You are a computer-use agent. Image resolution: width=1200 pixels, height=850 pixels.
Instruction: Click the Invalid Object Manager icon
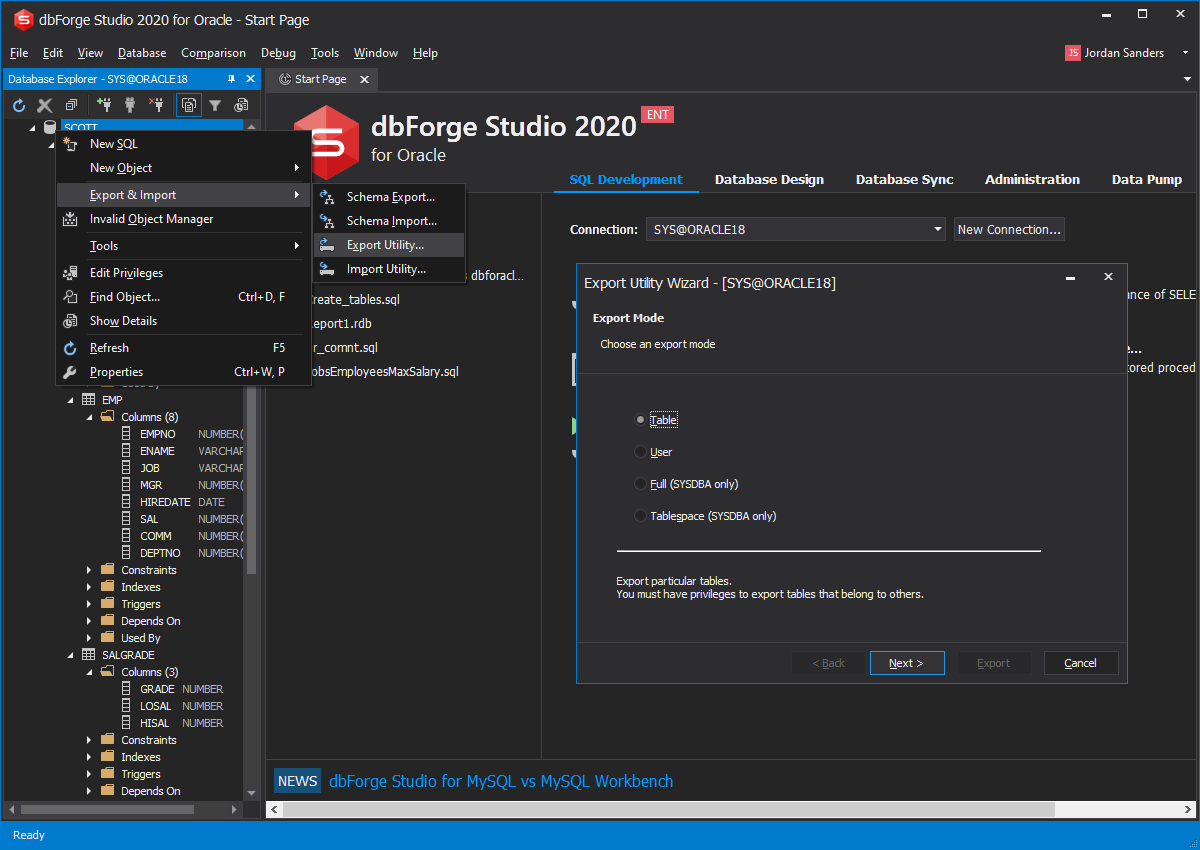(x=70, y=219)
